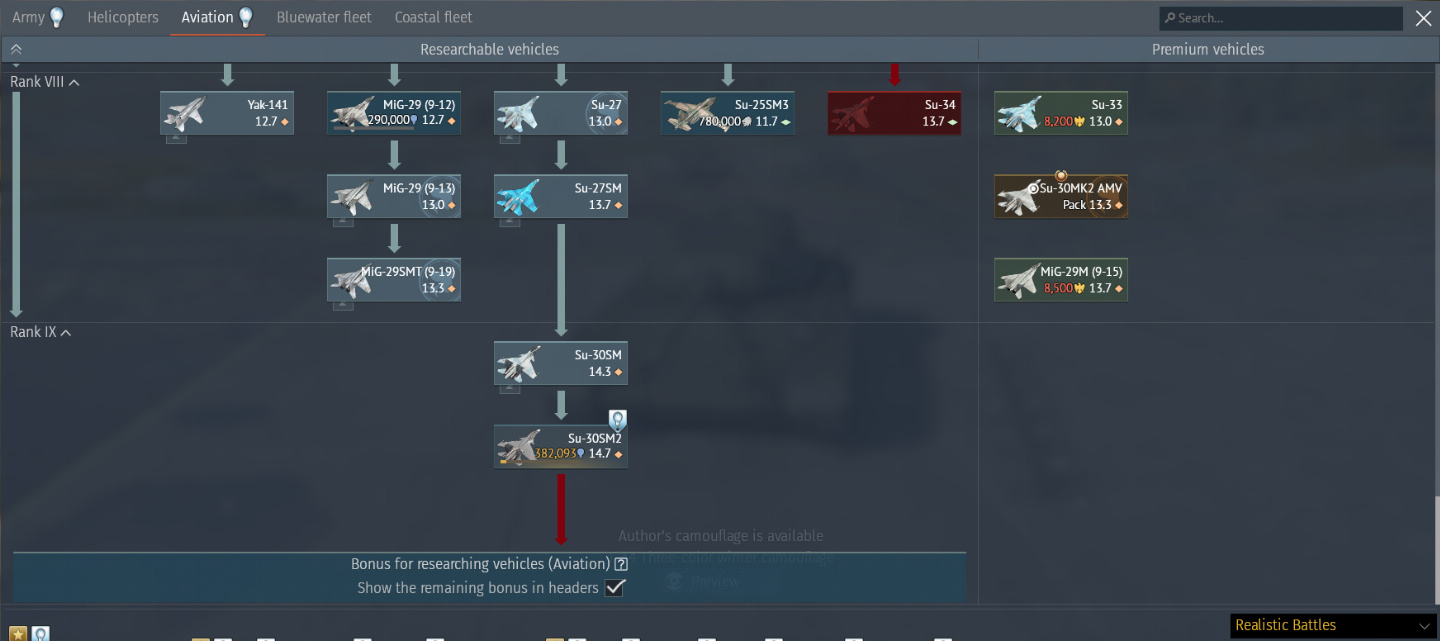
Task: Switch to the Helicopters tab
Action: pos(123,17)
